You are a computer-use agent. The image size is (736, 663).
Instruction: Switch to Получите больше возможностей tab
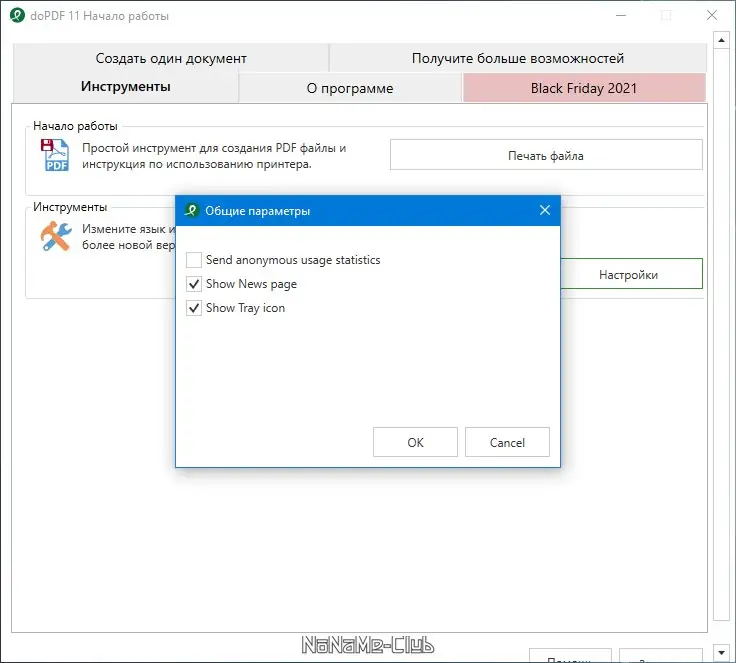tap(518, 58)
